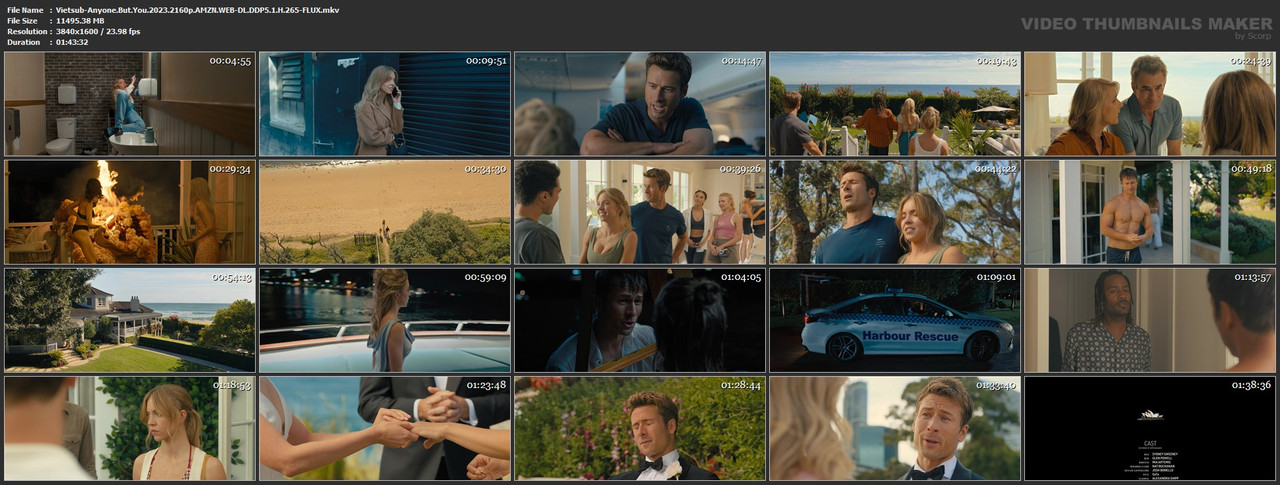Choose the thumbnail at 01:33:40

tap(895, 428)
